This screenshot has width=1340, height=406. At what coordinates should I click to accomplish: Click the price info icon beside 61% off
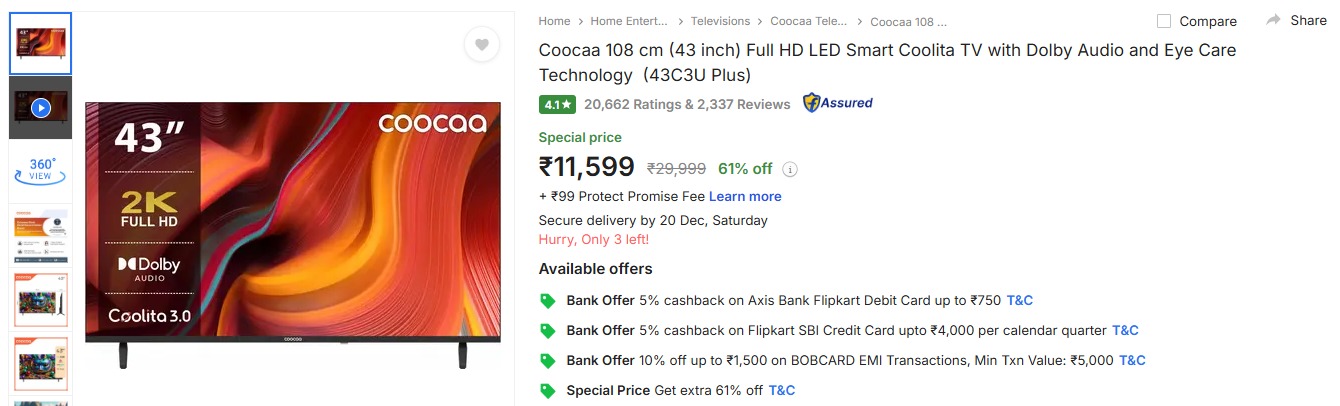tap(790, 169)
